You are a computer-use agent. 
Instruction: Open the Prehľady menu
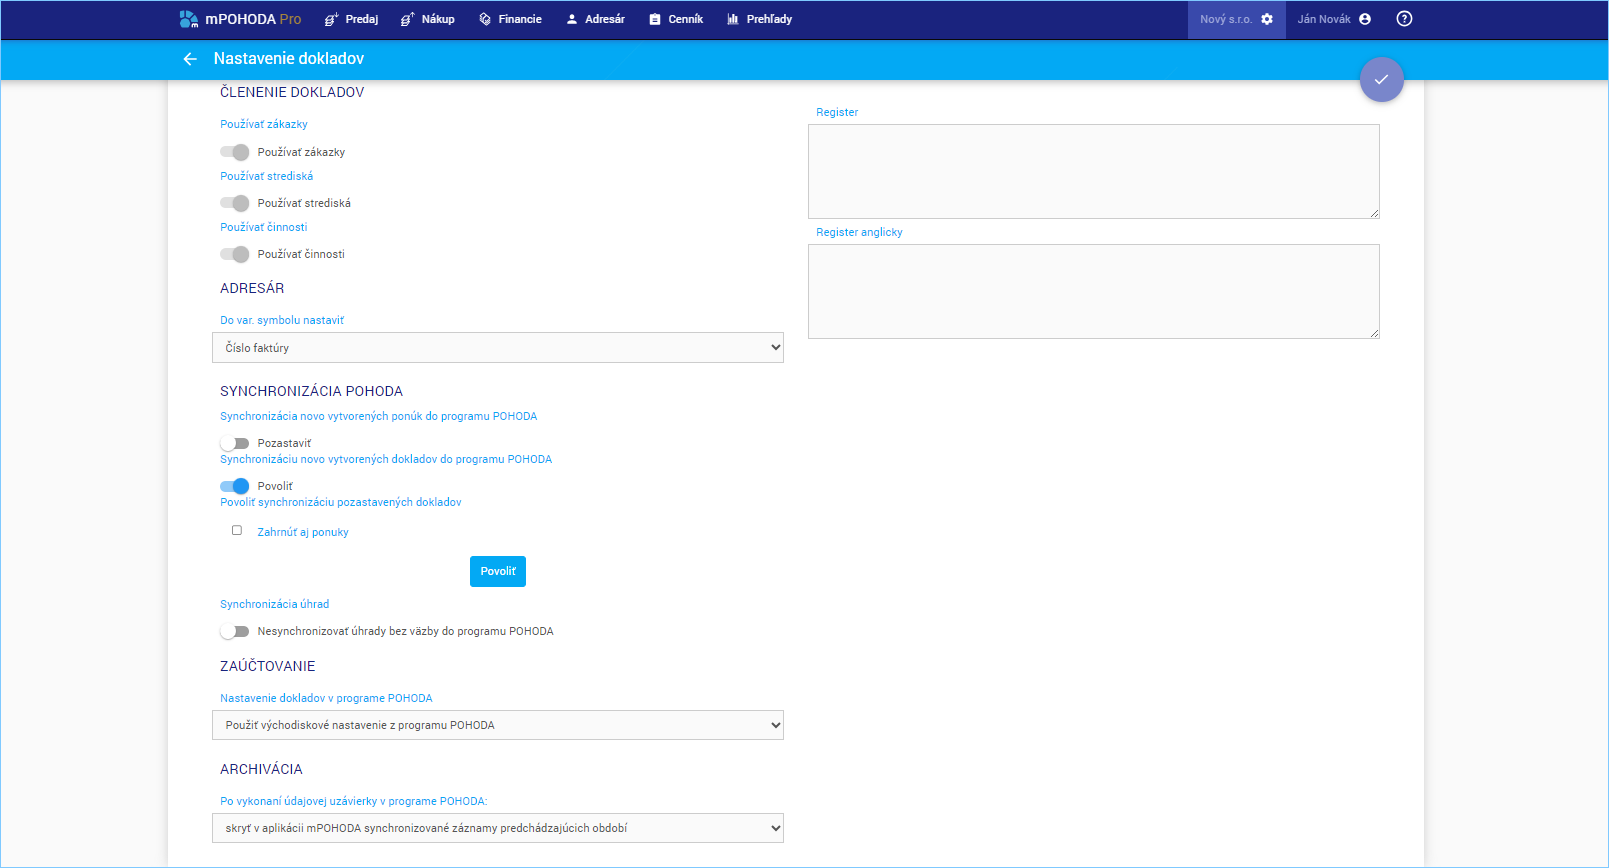(x=760, y=19)
